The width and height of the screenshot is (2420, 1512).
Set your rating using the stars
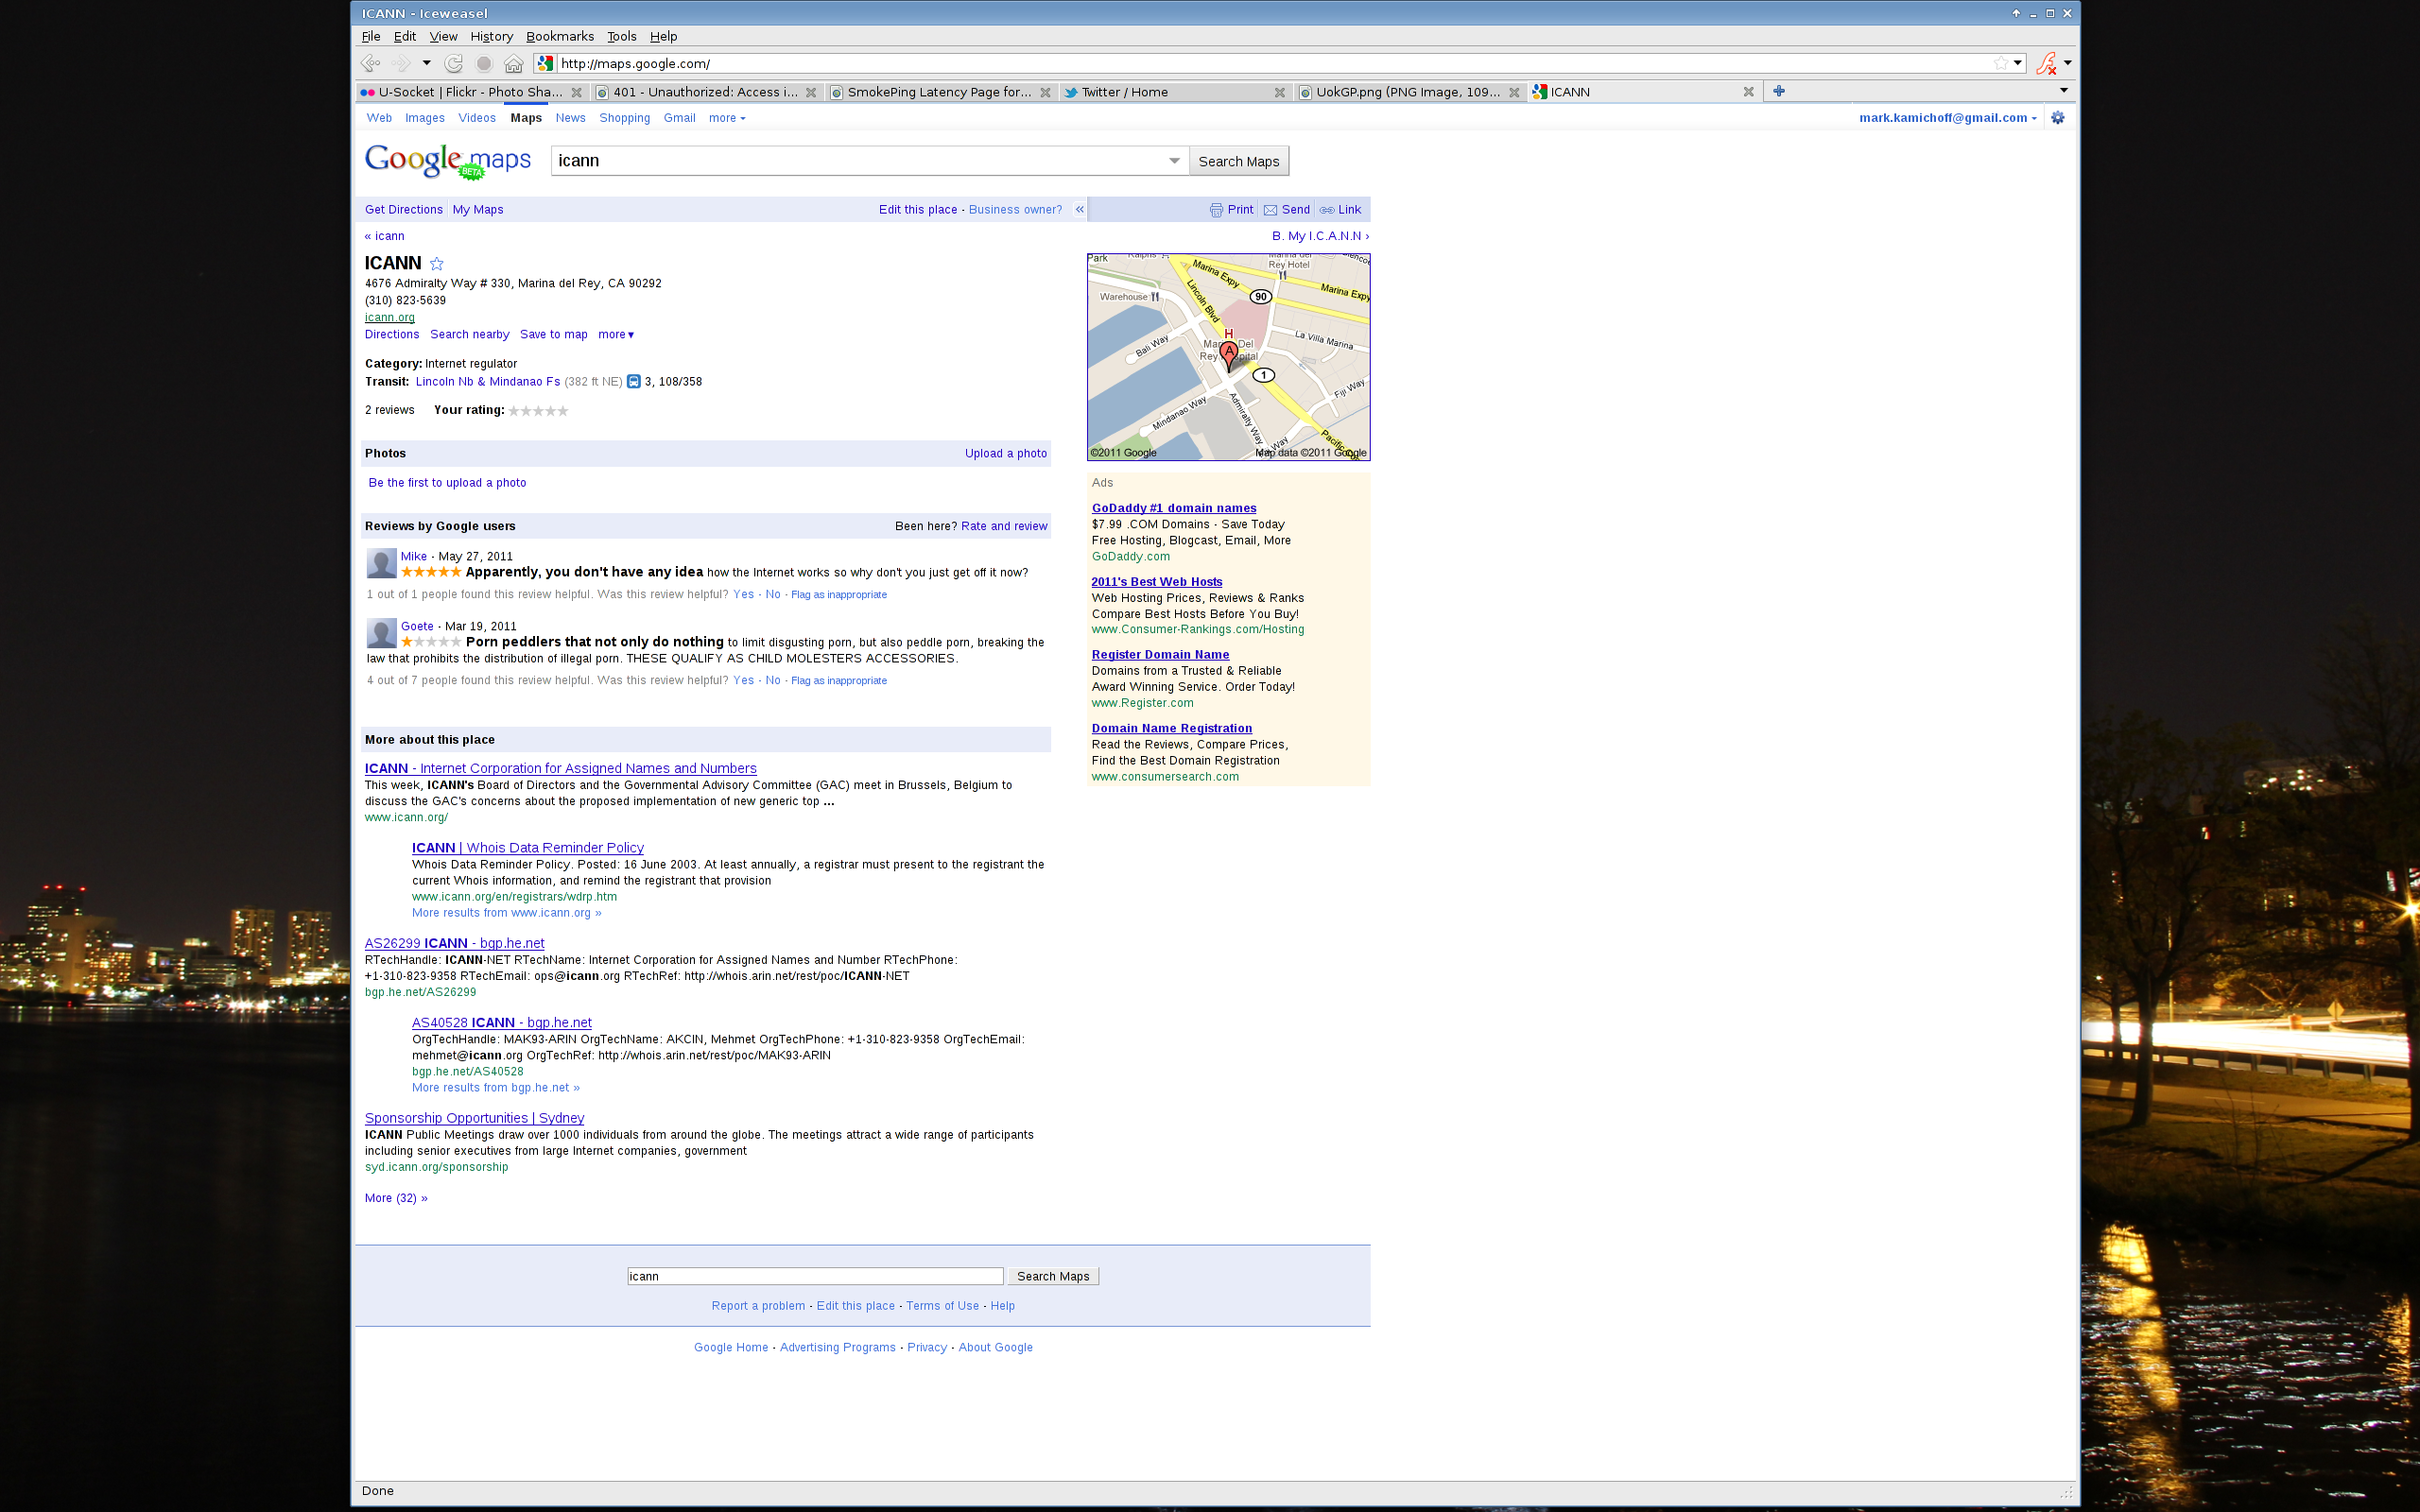538,411
